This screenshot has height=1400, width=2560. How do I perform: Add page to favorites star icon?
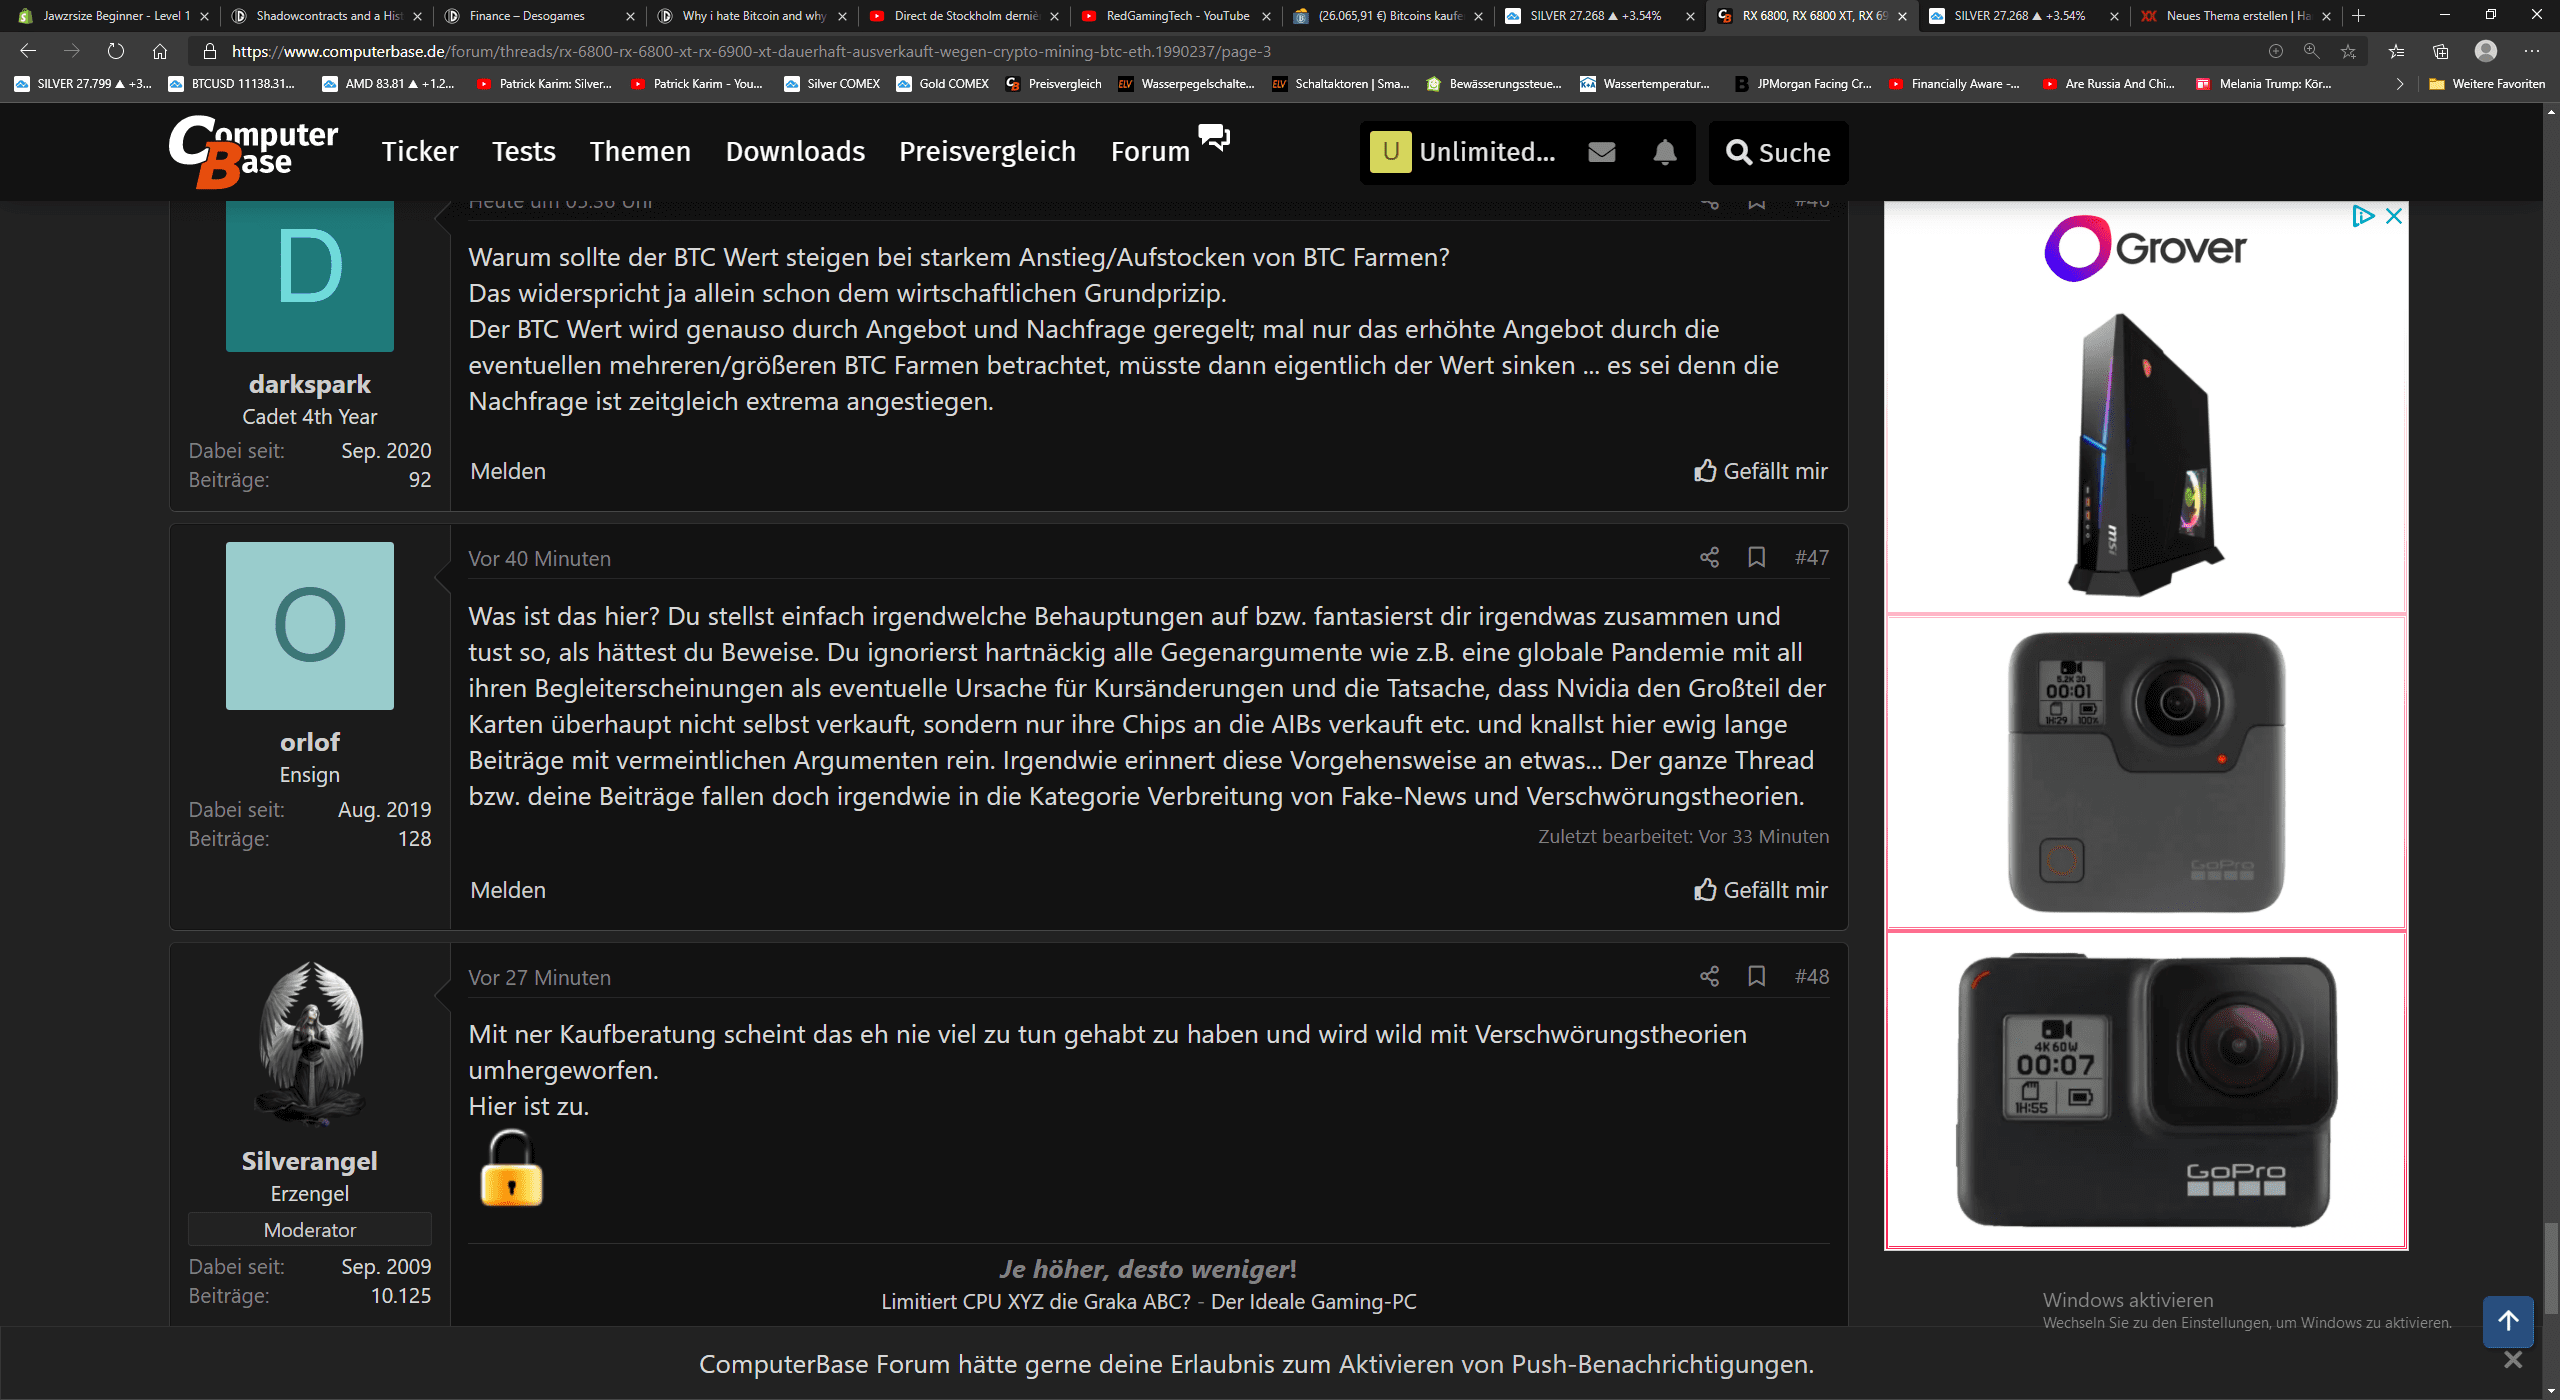pos(2348,51)
